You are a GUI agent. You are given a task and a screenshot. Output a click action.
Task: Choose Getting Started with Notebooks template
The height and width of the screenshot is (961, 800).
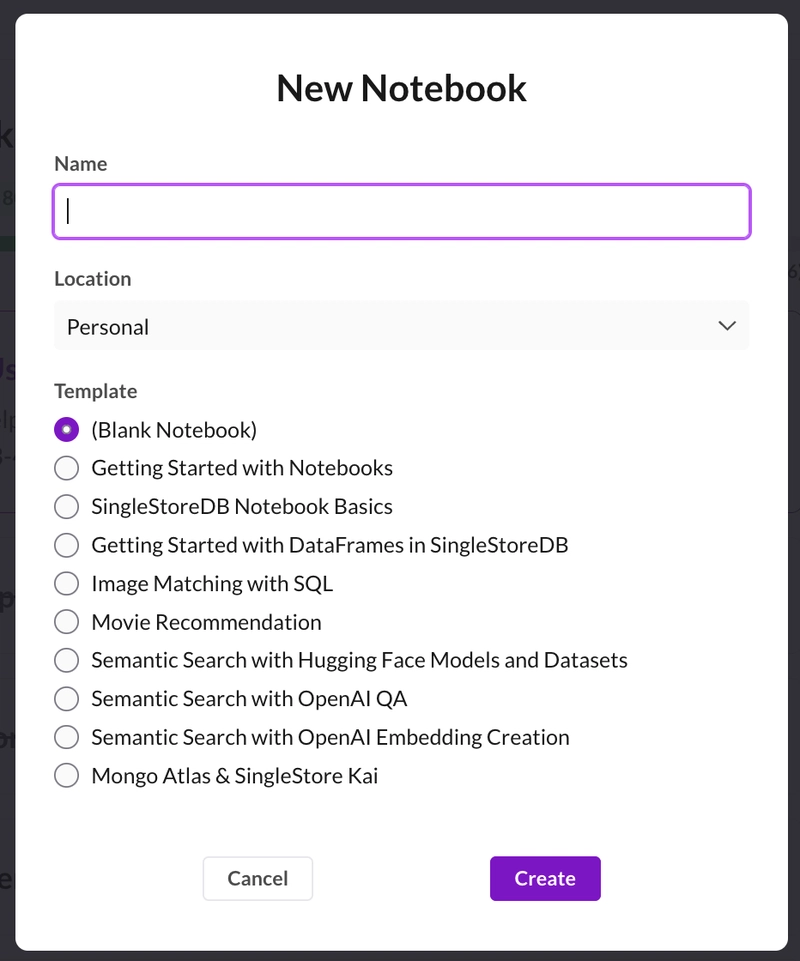tap(66, 468)
